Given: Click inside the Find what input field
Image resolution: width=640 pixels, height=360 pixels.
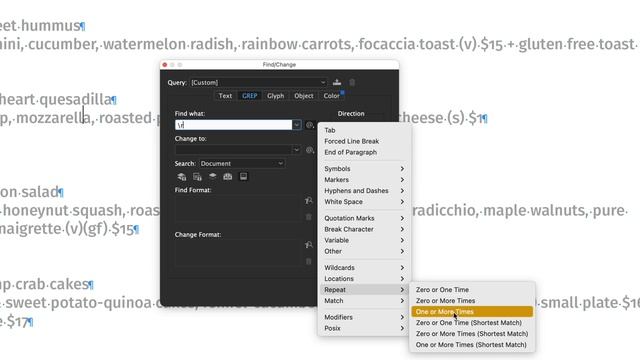Looking at the screenshot, I should click(233, 125).
